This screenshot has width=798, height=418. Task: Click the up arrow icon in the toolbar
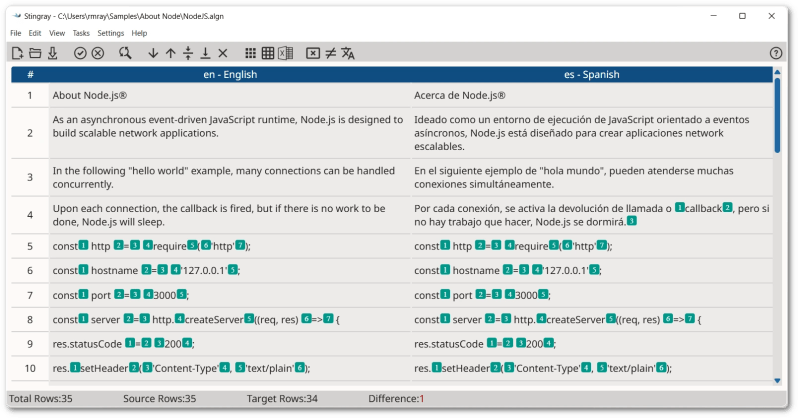click(170, 53)
